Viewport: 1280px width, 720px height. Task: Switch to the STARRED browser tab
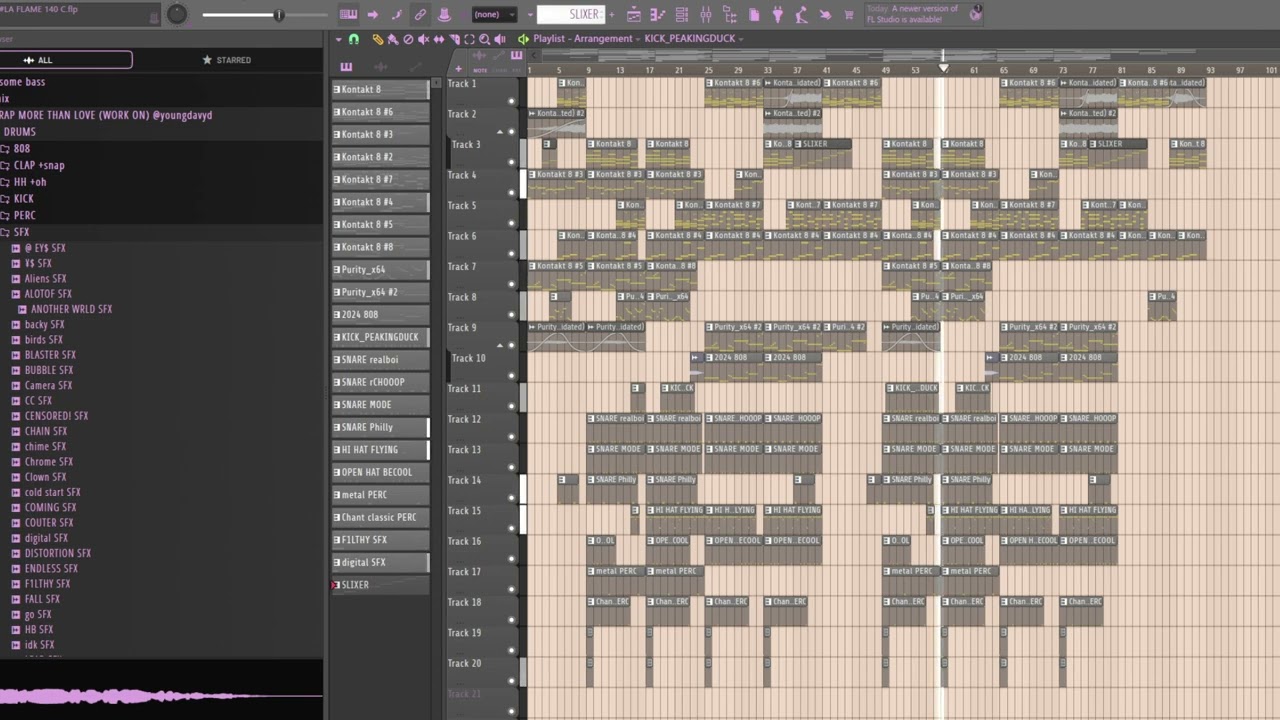(x=227, y=60)
